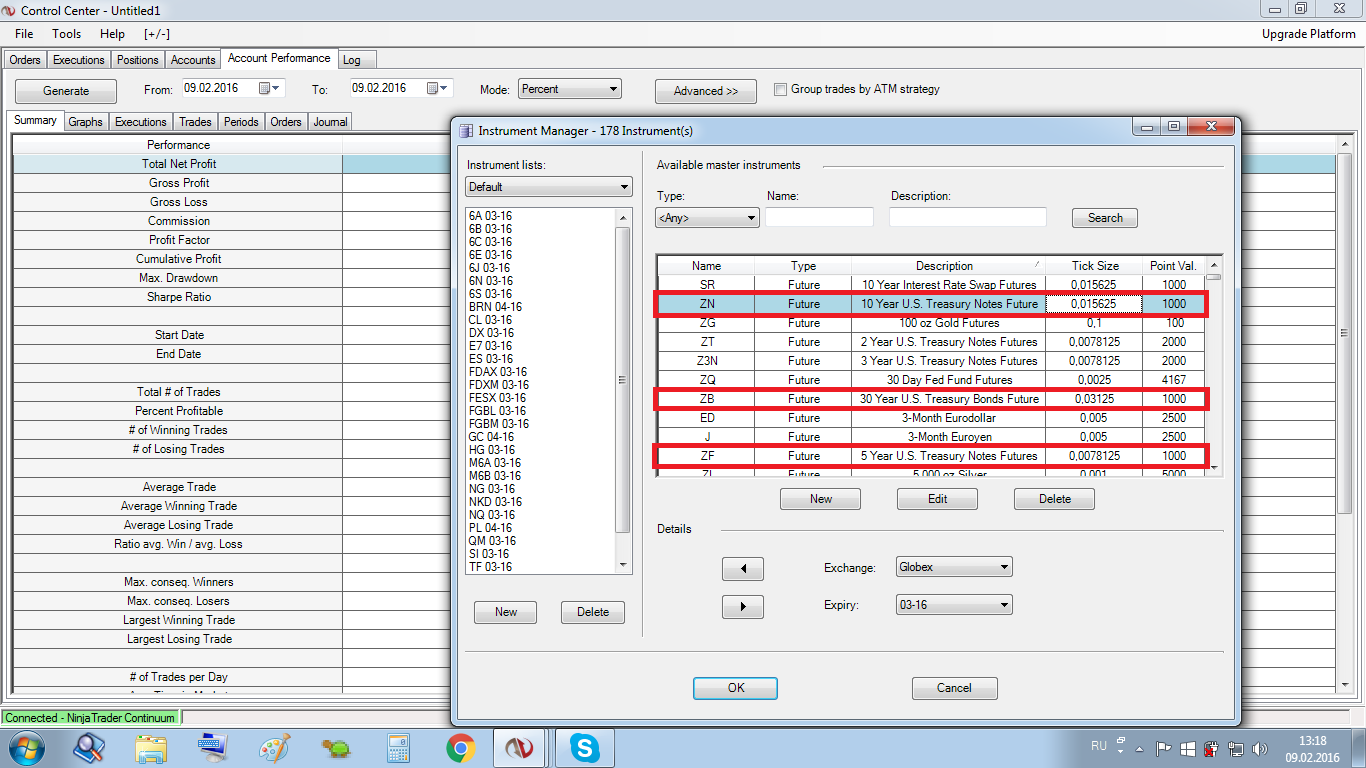Screen dimensions: 1366x768
Task: Open the Mode Percent dropdown
Action: [x=570, y=89]
